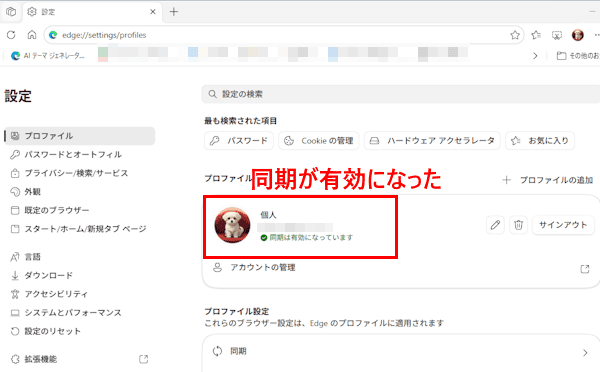Click the profile avatar in toolbar

tap(578, 35)
